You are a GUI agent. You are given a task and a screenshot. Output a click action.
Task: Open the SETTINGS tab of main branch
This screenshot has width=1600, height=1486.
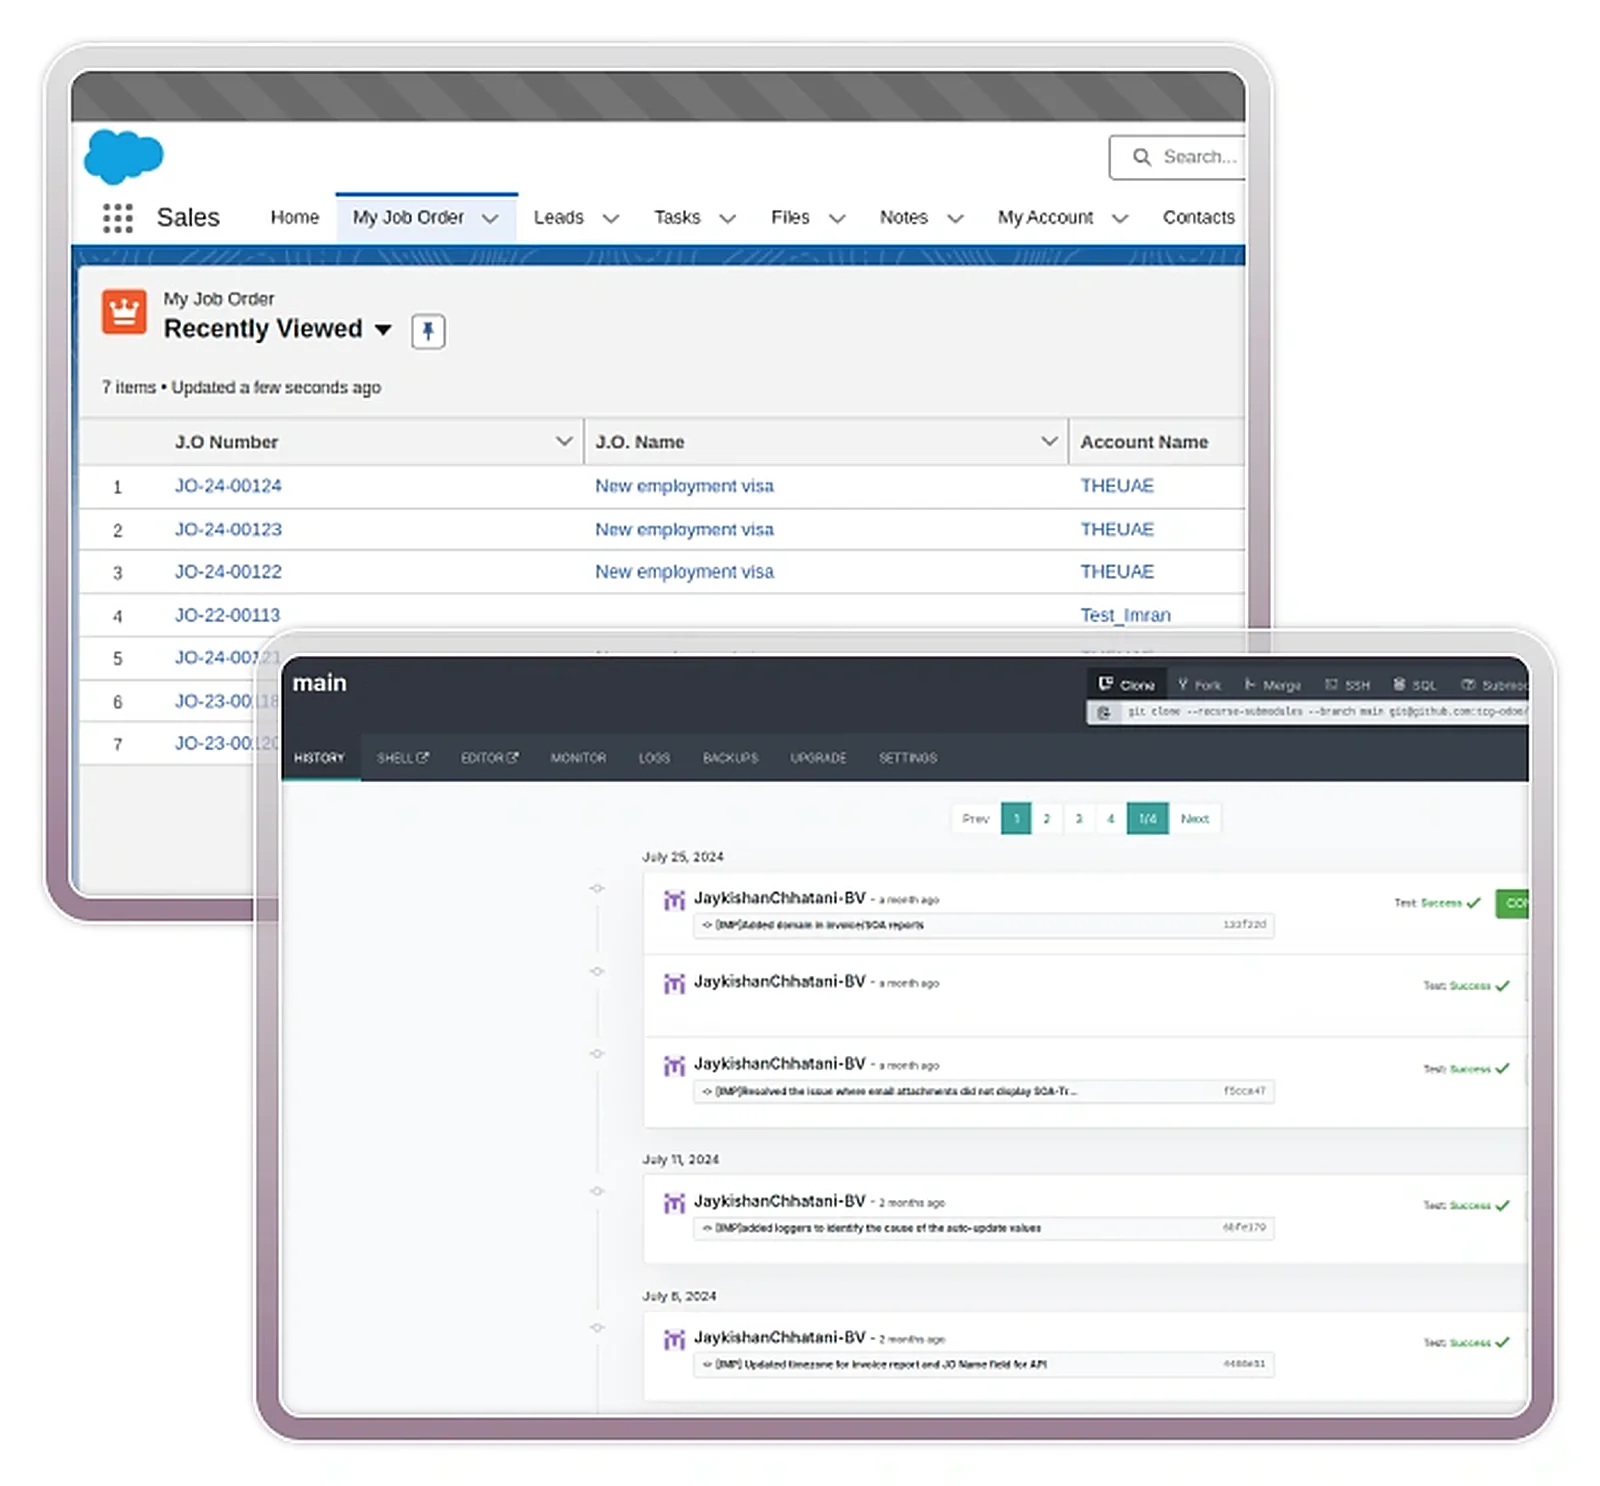908,758
